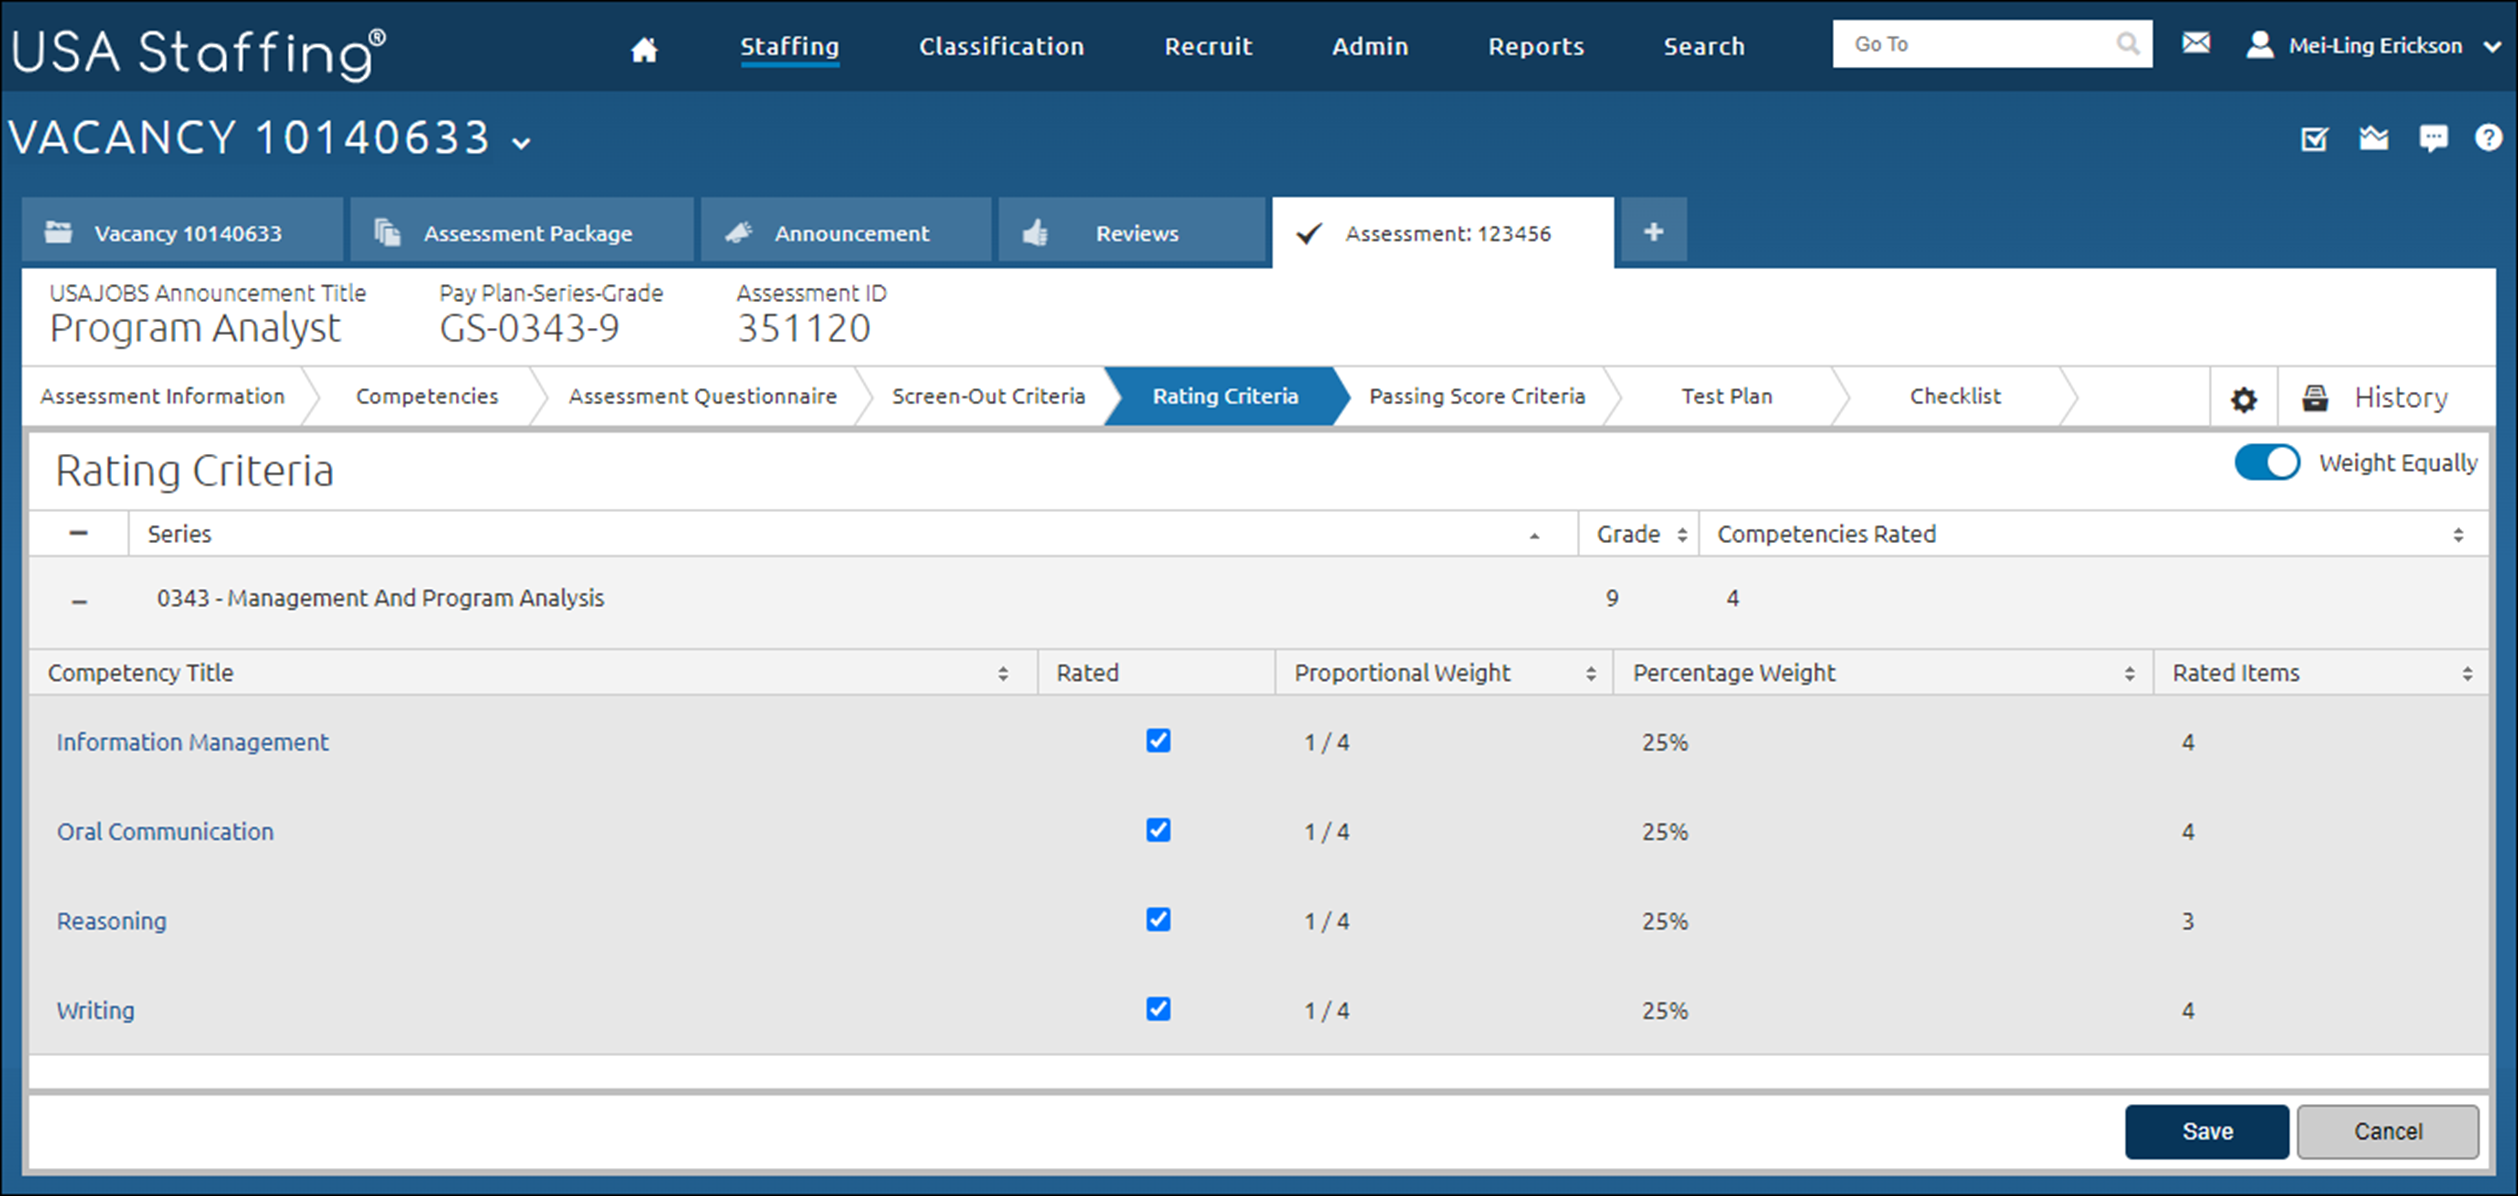Go to Competencies step
Screen dimensions: 2518x1196
(x=427, y=396)
